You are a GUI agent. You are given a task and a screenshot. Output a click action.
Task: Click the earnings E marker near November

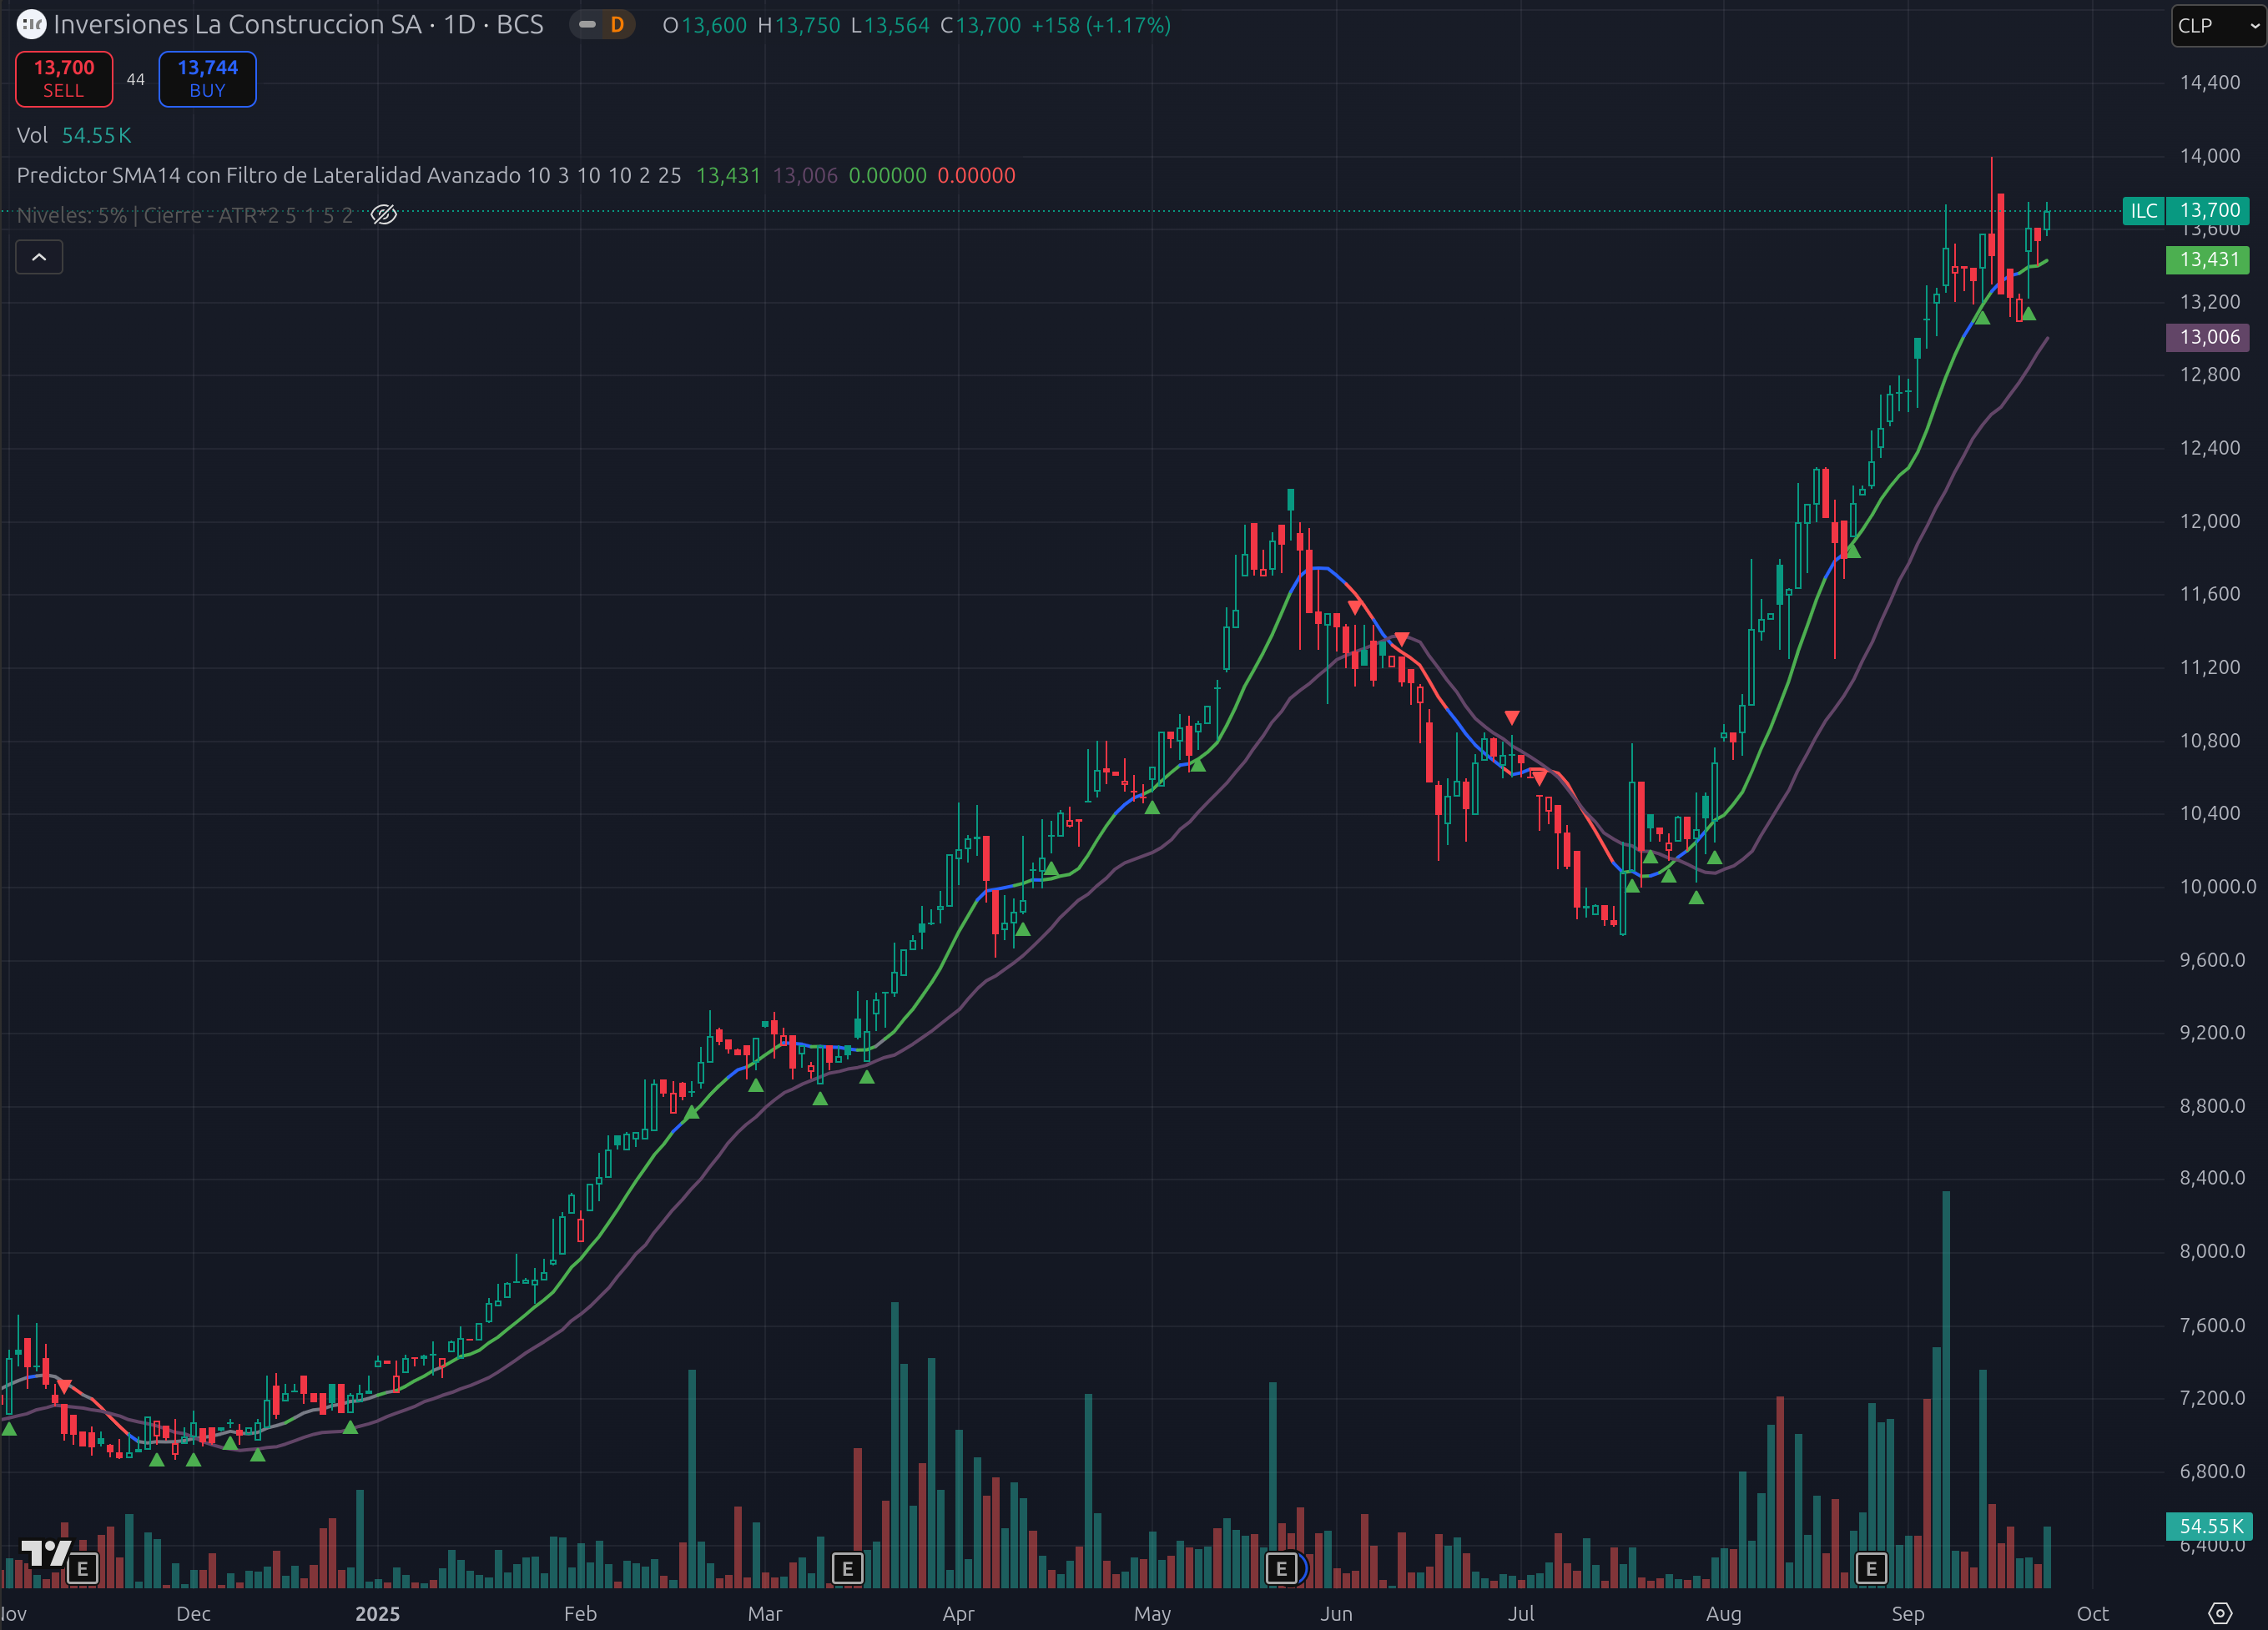tap(83, 1568)
